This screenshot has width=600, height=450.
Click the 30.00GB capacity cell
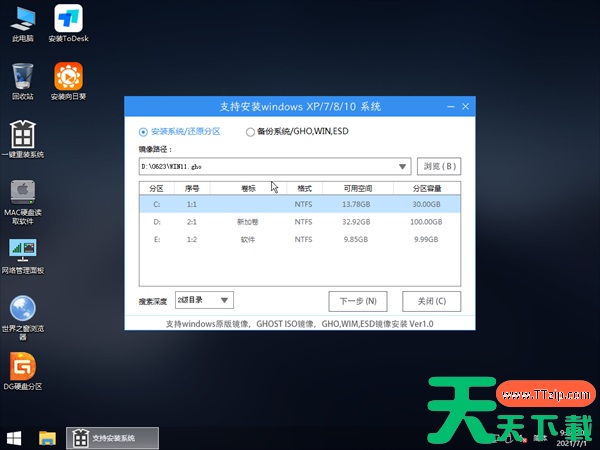pyautogui.click(x=426, y=204)
